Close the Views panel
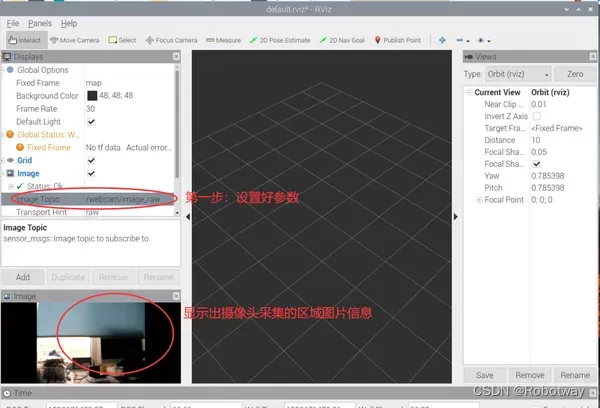This screenshot has height=408, width=600. click(593, 57)
